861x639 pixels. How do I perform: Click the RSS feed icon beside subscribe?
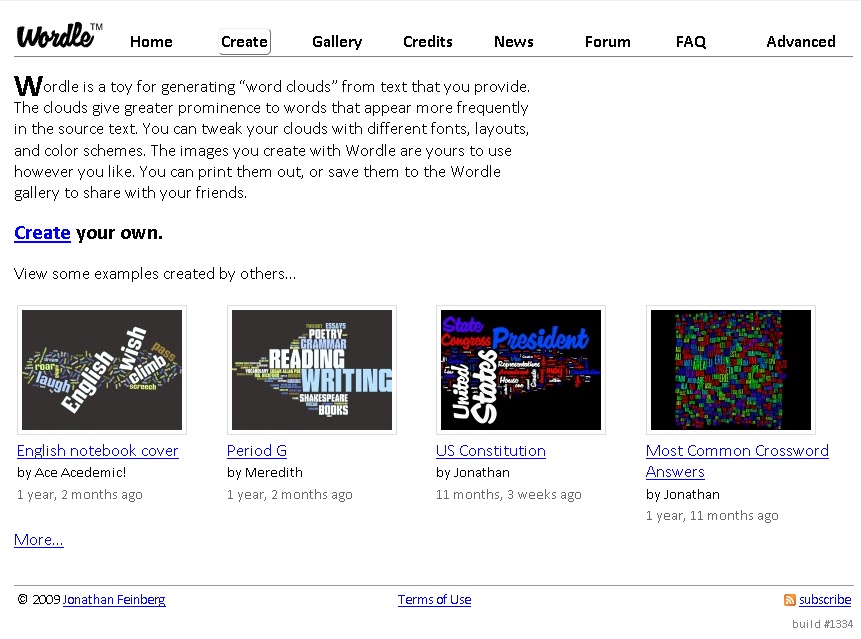coord(790,600)
